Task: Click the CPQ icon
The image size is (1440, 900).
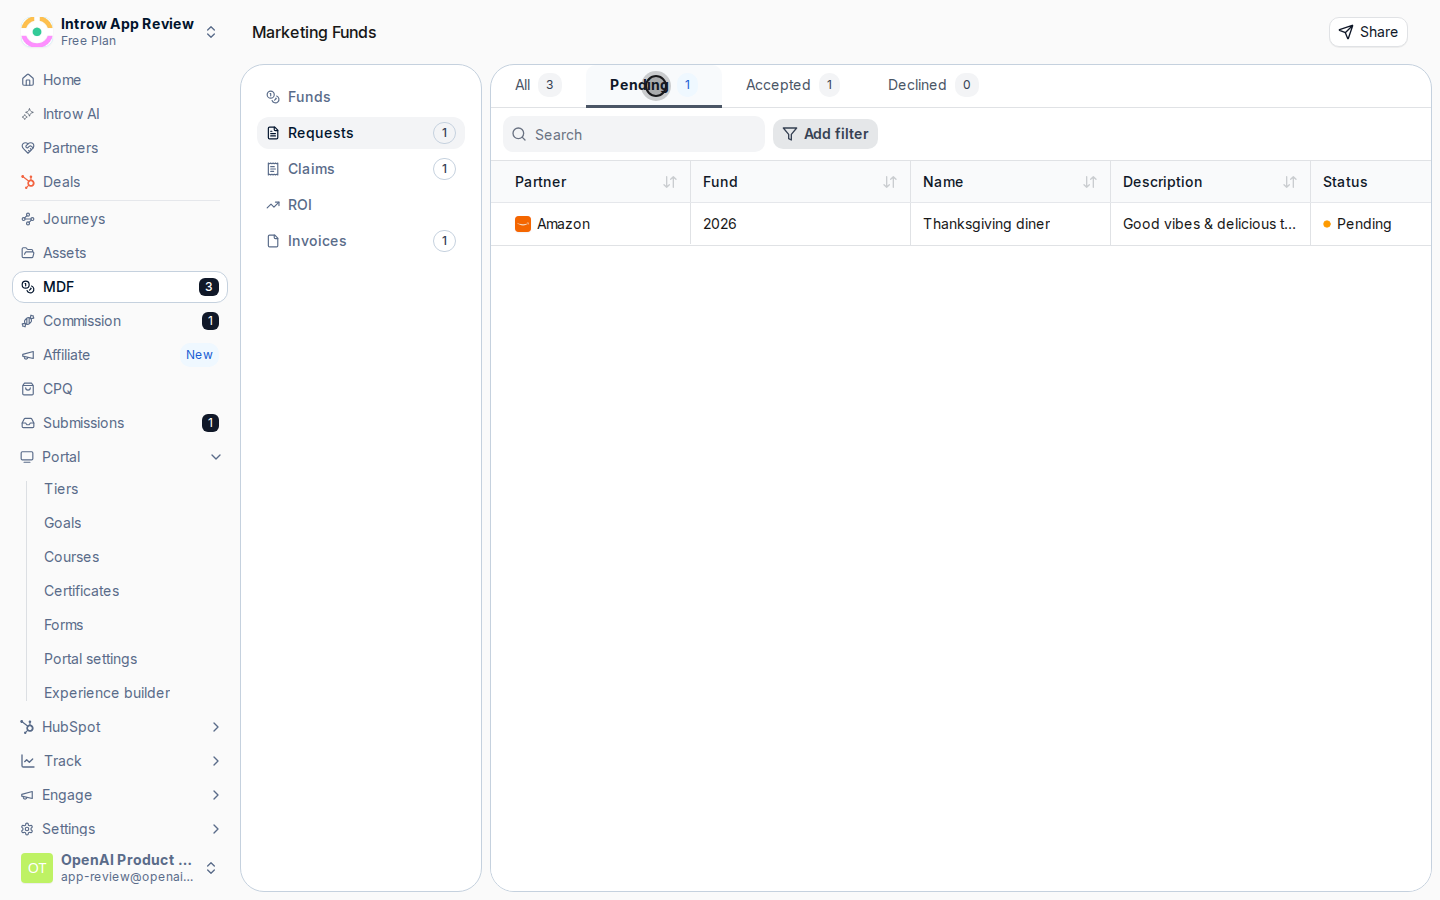Action: click(28, 389)
